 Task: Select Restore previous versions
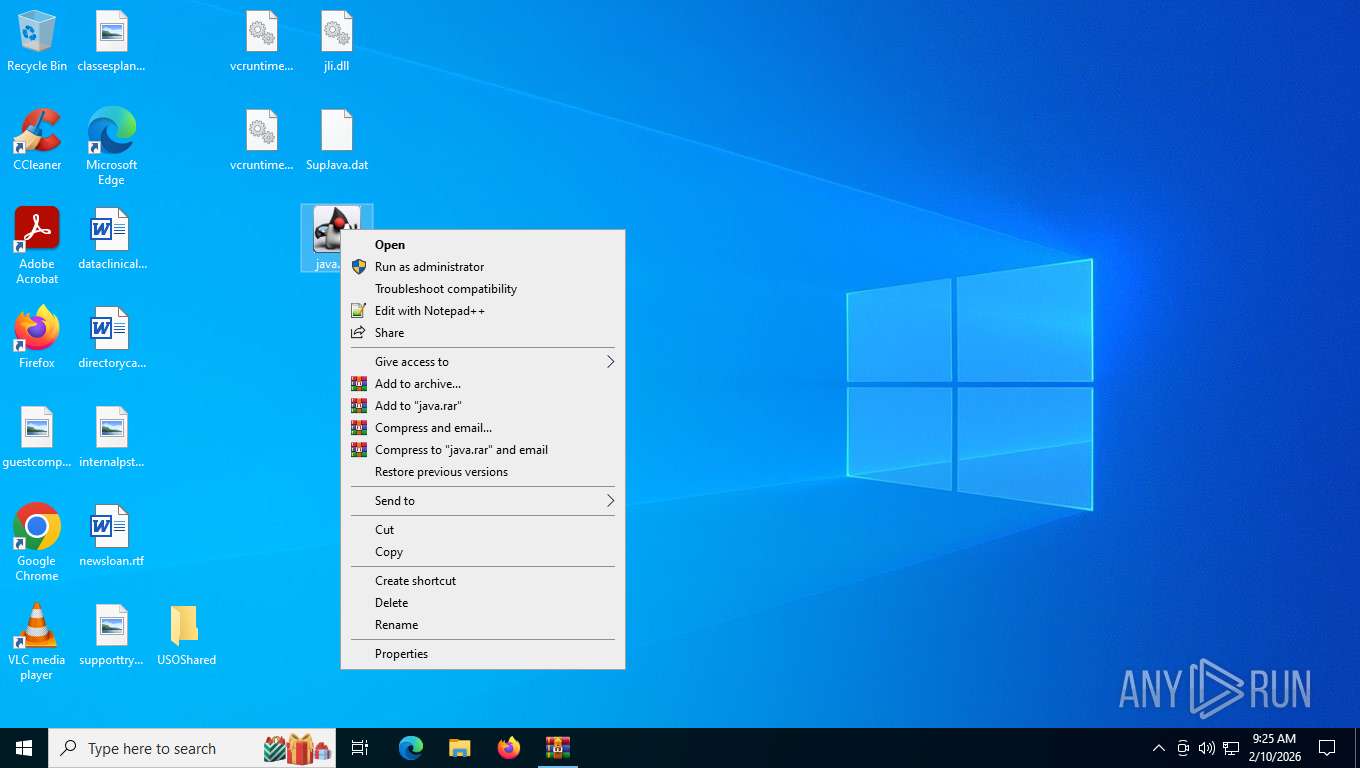tap(483, 472)
